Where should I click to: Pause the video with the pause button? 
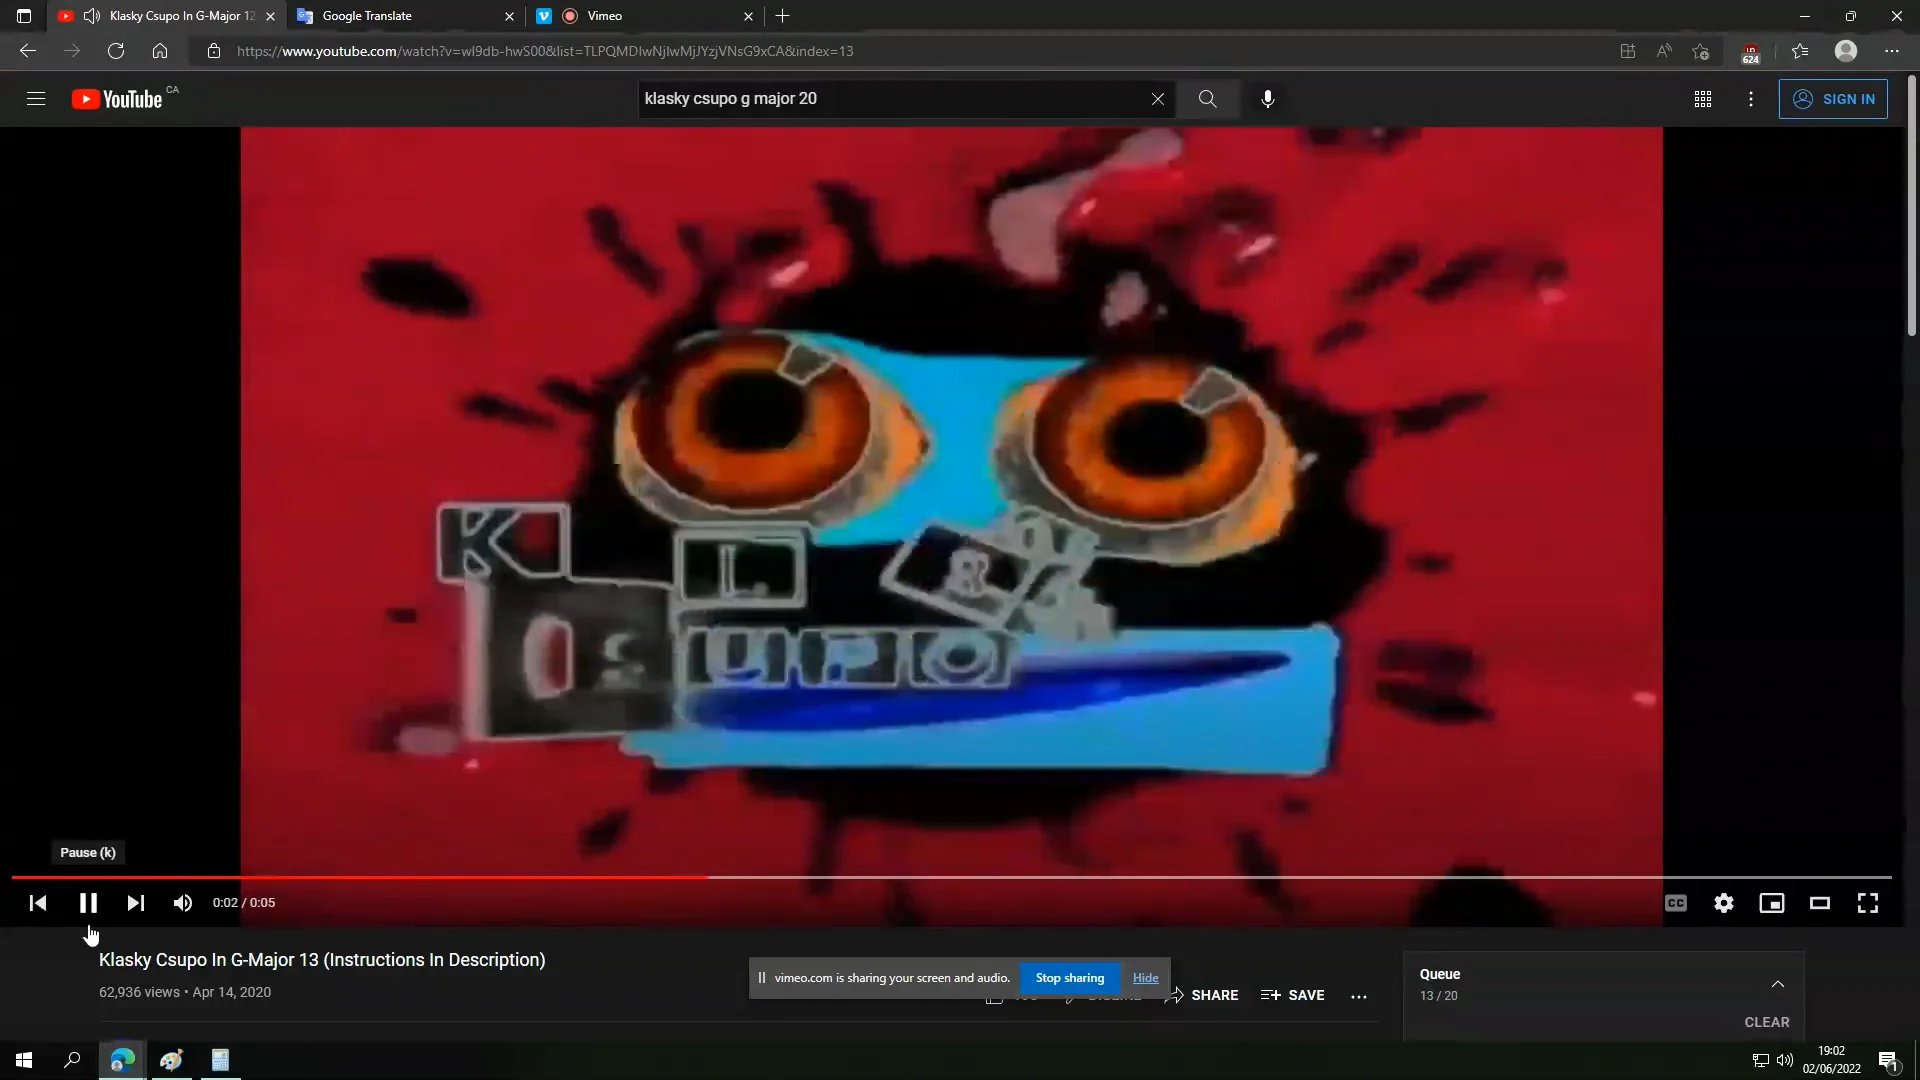[88, 902]
